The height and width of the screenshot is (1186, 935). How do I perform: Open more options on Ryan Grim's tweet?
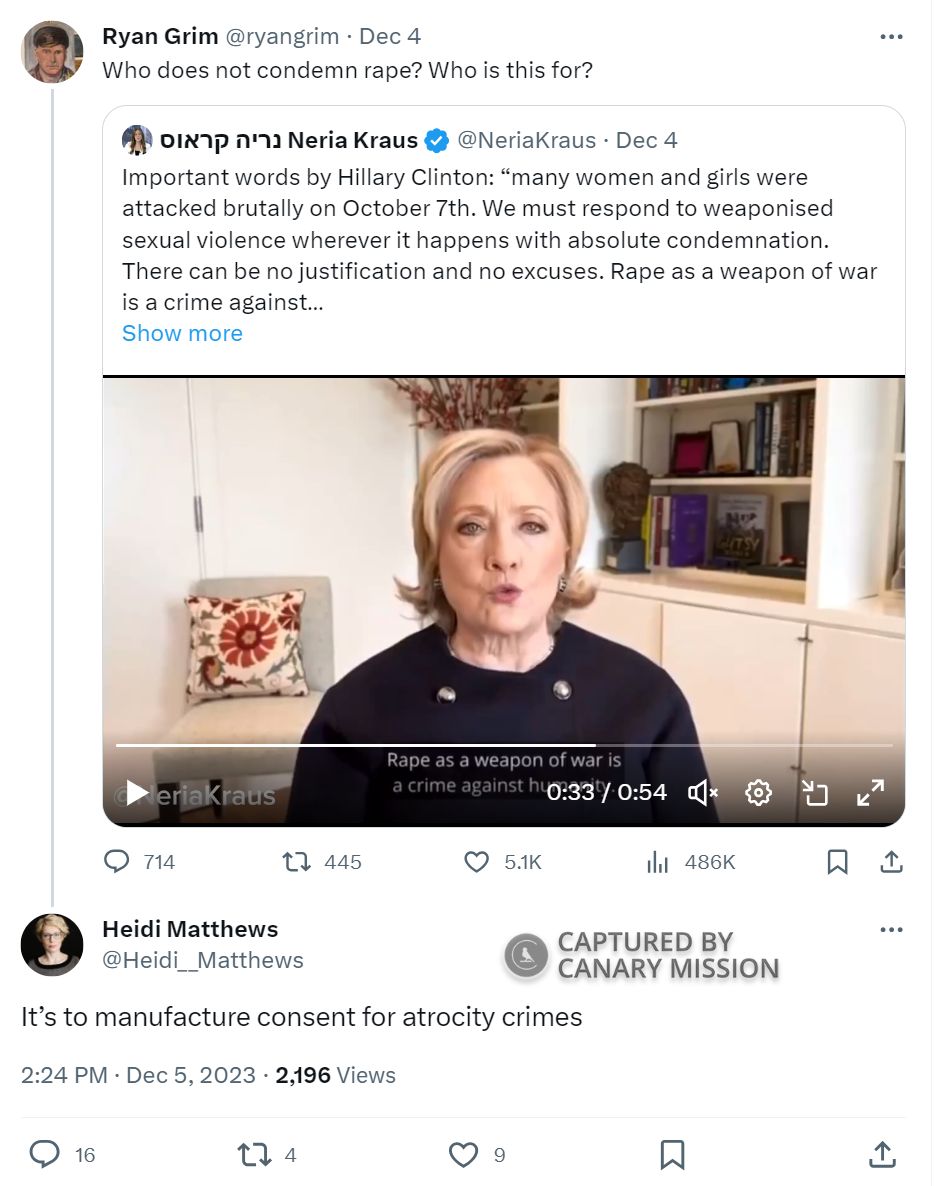pos(891,37)
